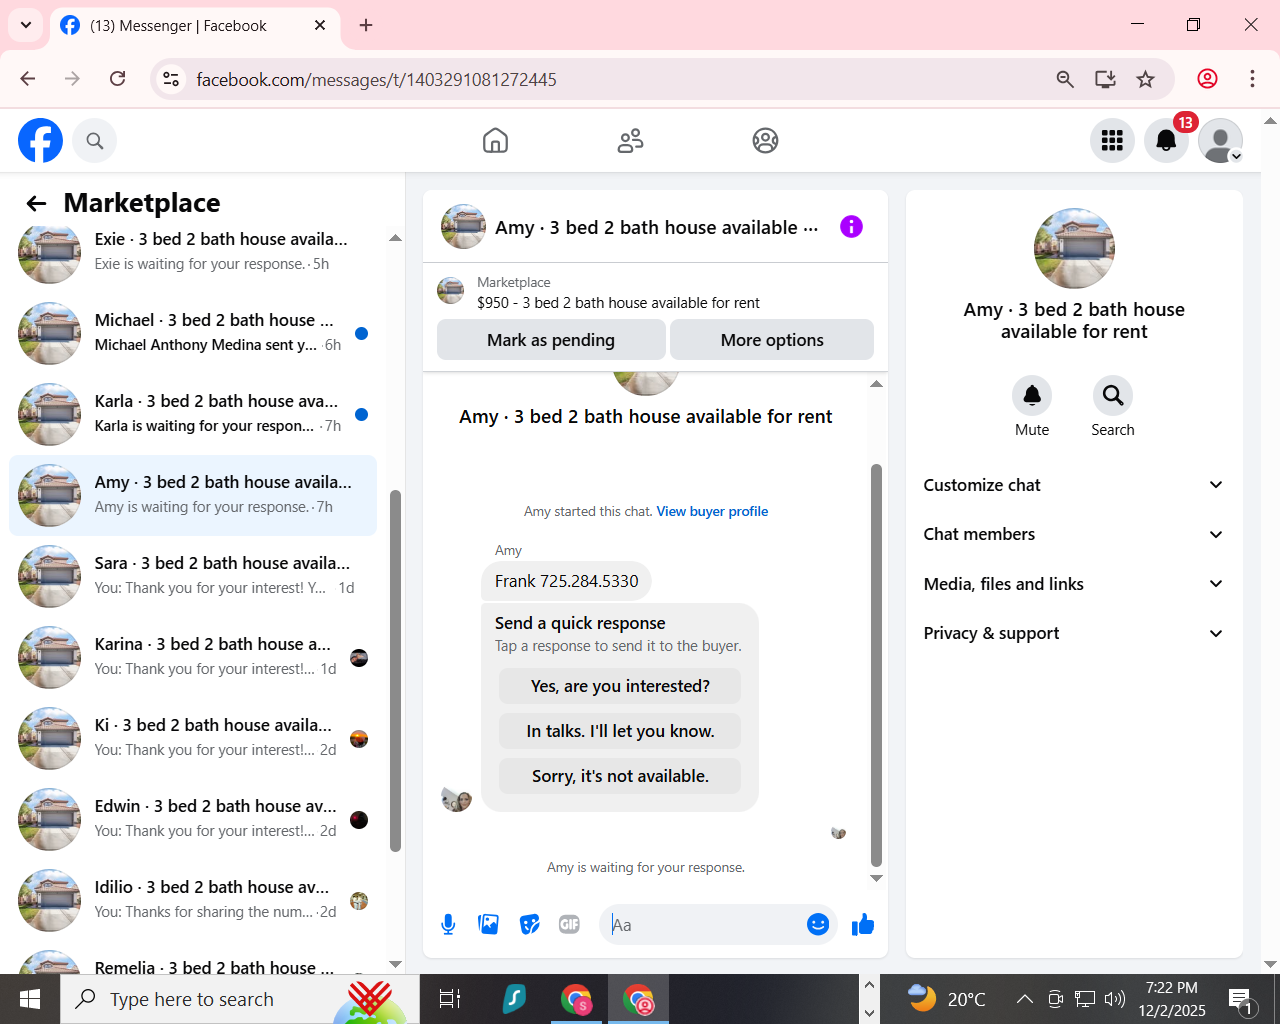Go to the Home feed icon
This screenshot has width=1280, height=1024.
point(495,141)
